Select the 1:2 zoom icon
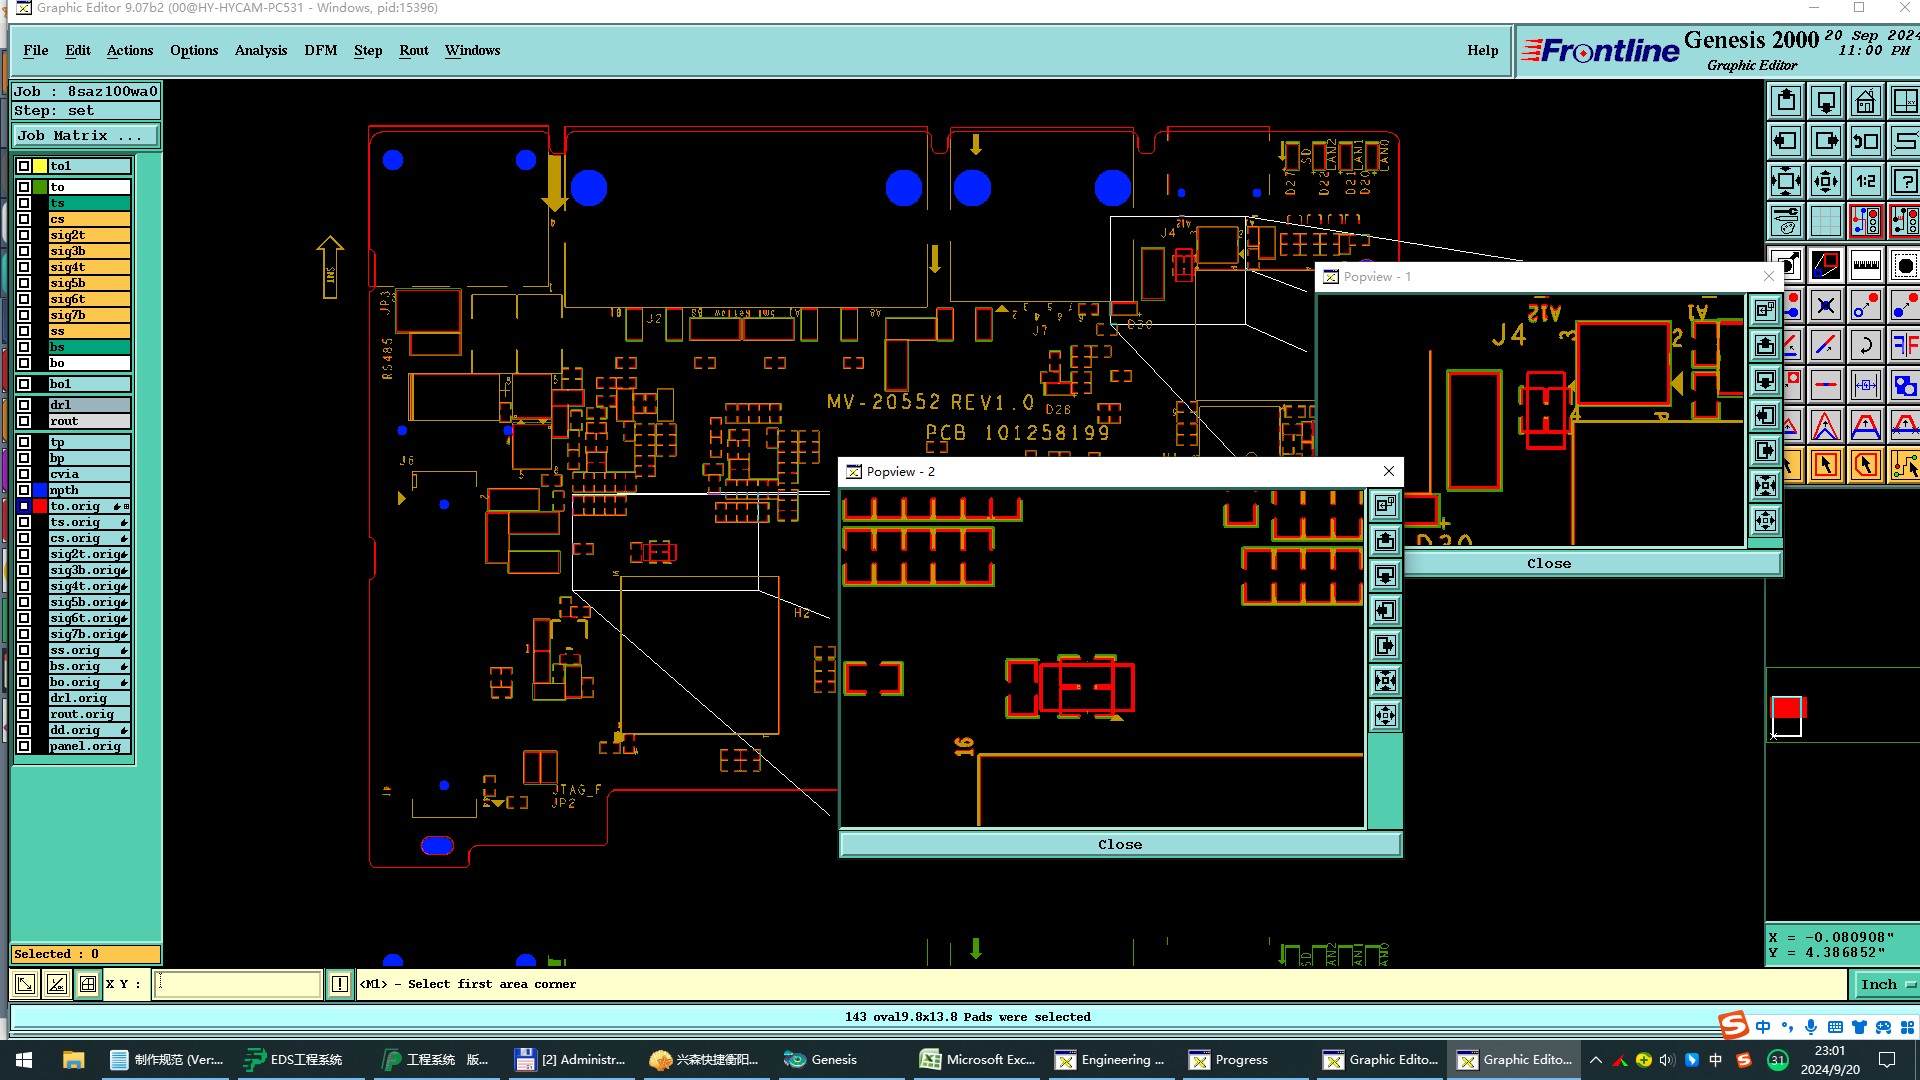Viewport: 1920px width, 1080px height. tap(1866, 181)
